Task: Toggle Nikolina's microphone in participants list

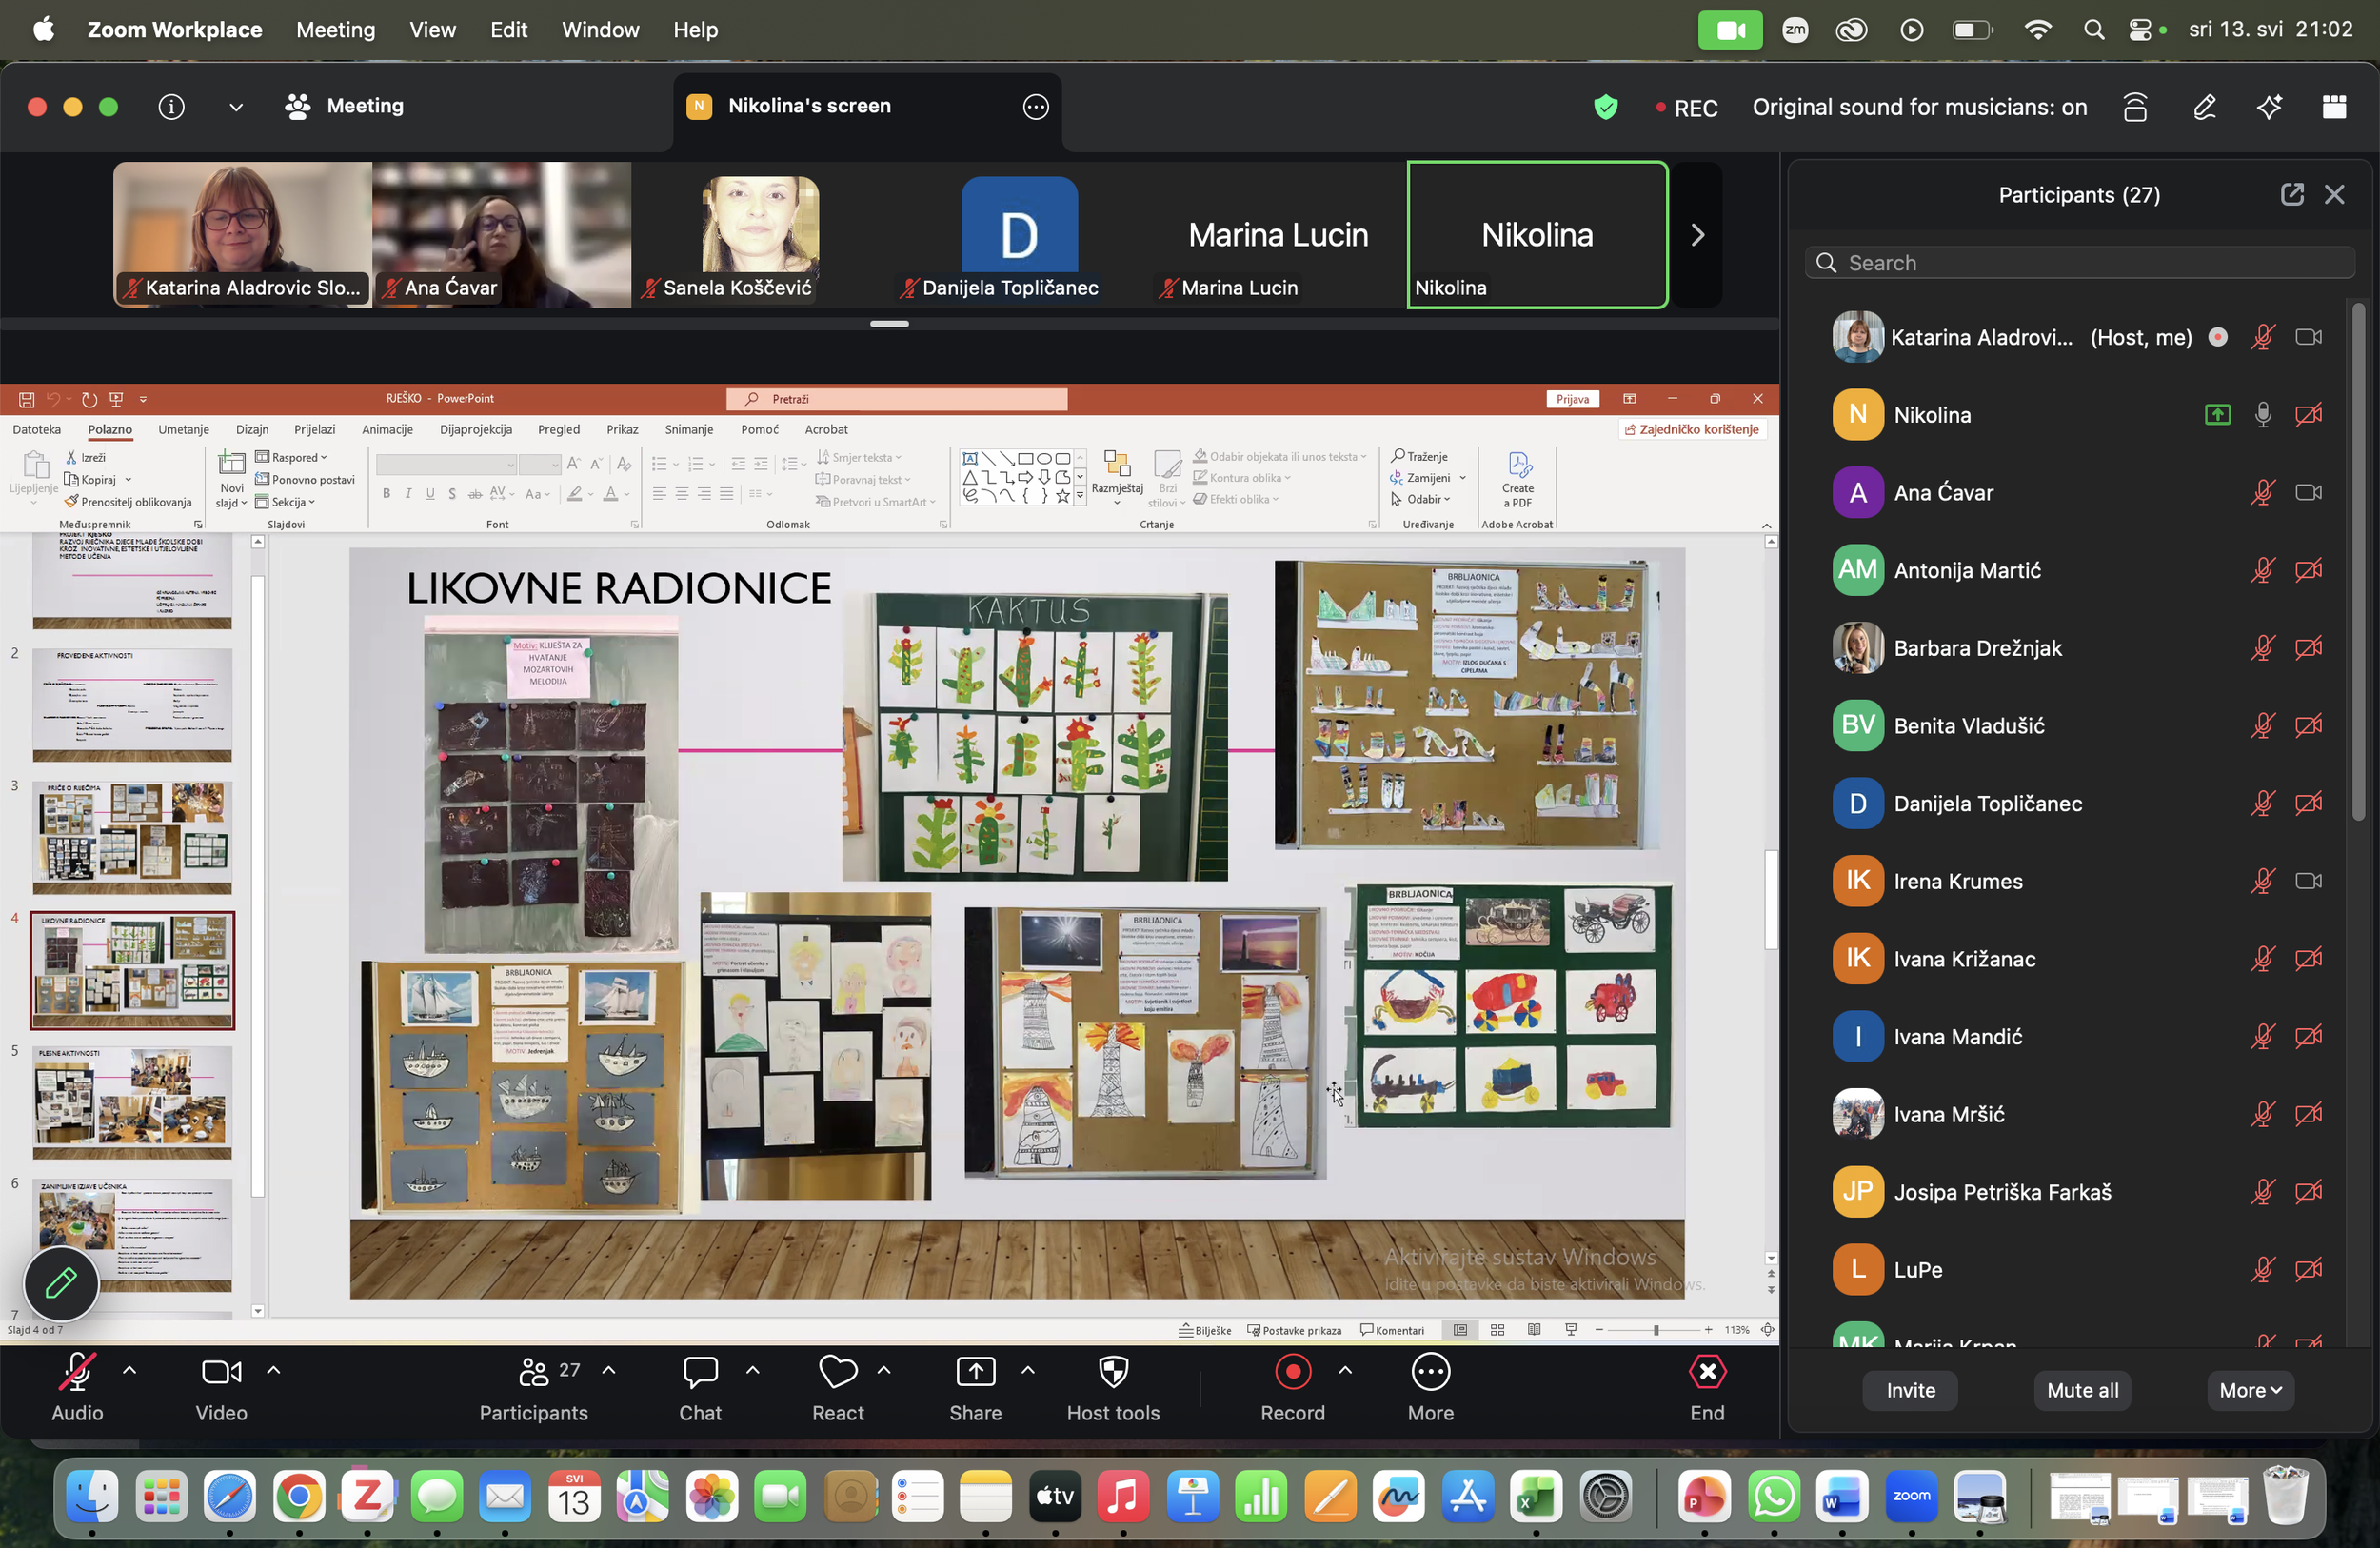Action: 2262,415
